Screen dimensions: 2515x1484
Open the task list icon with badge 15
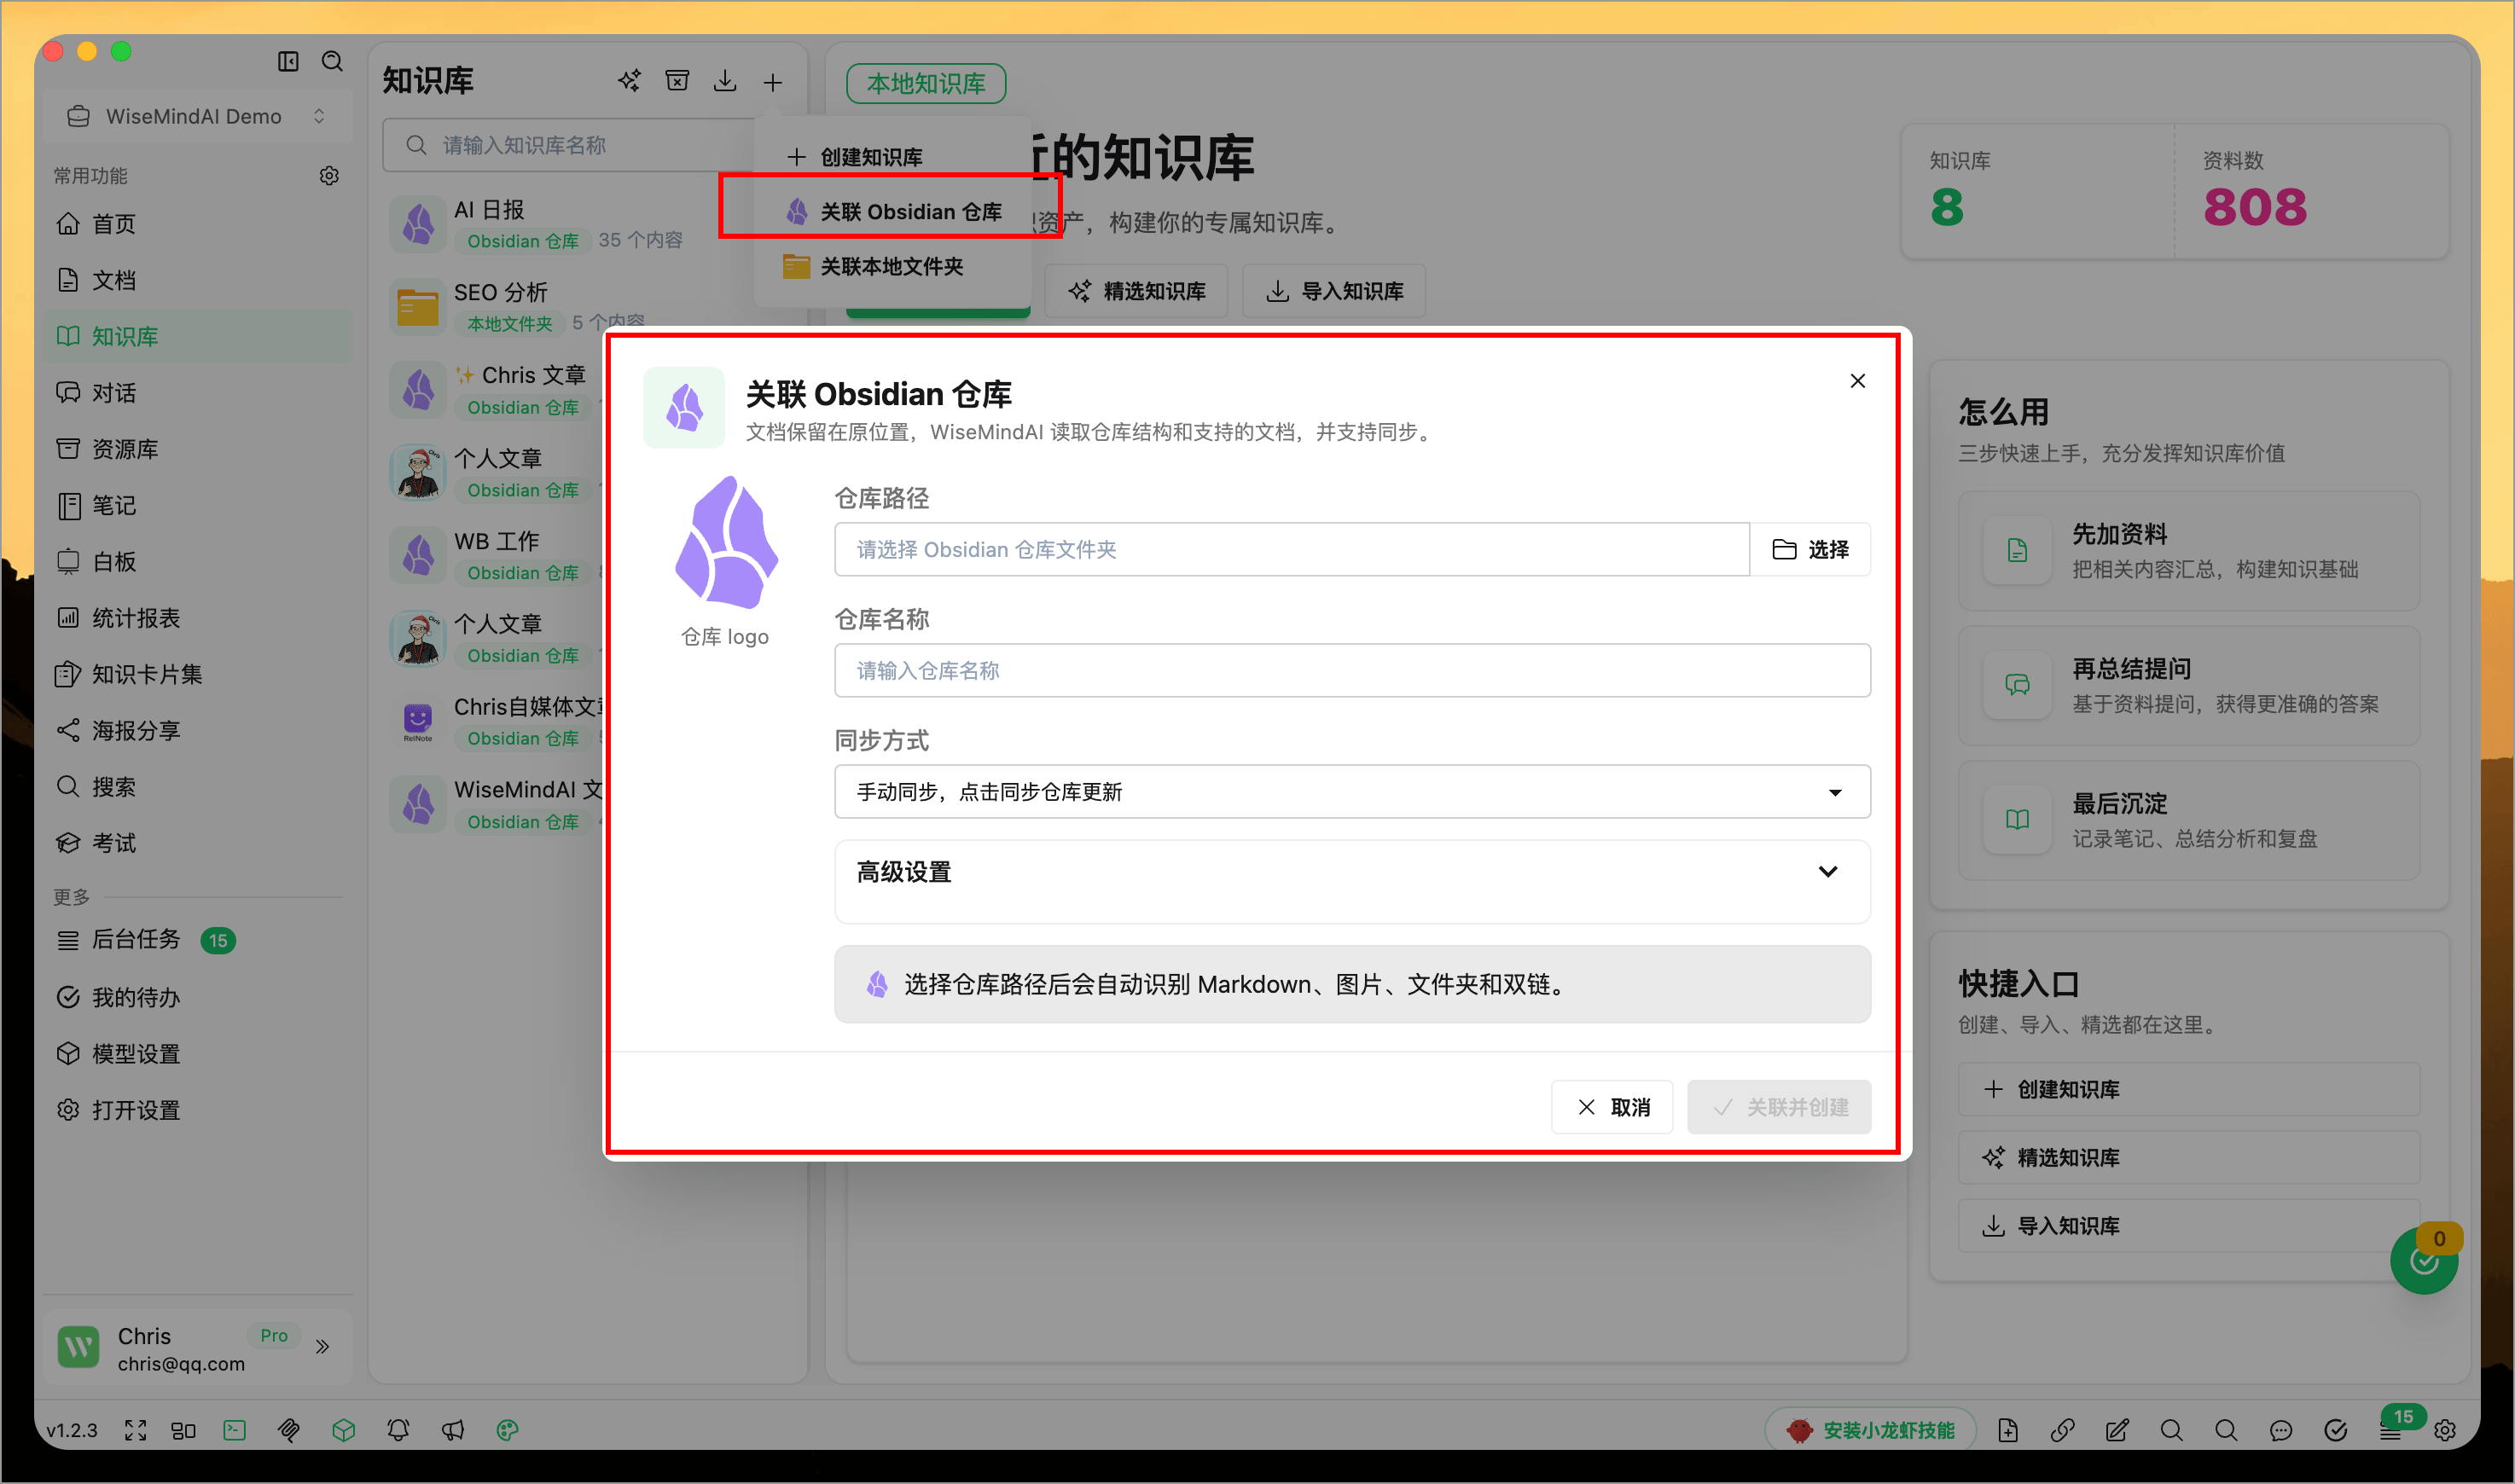(2391, 1431)
